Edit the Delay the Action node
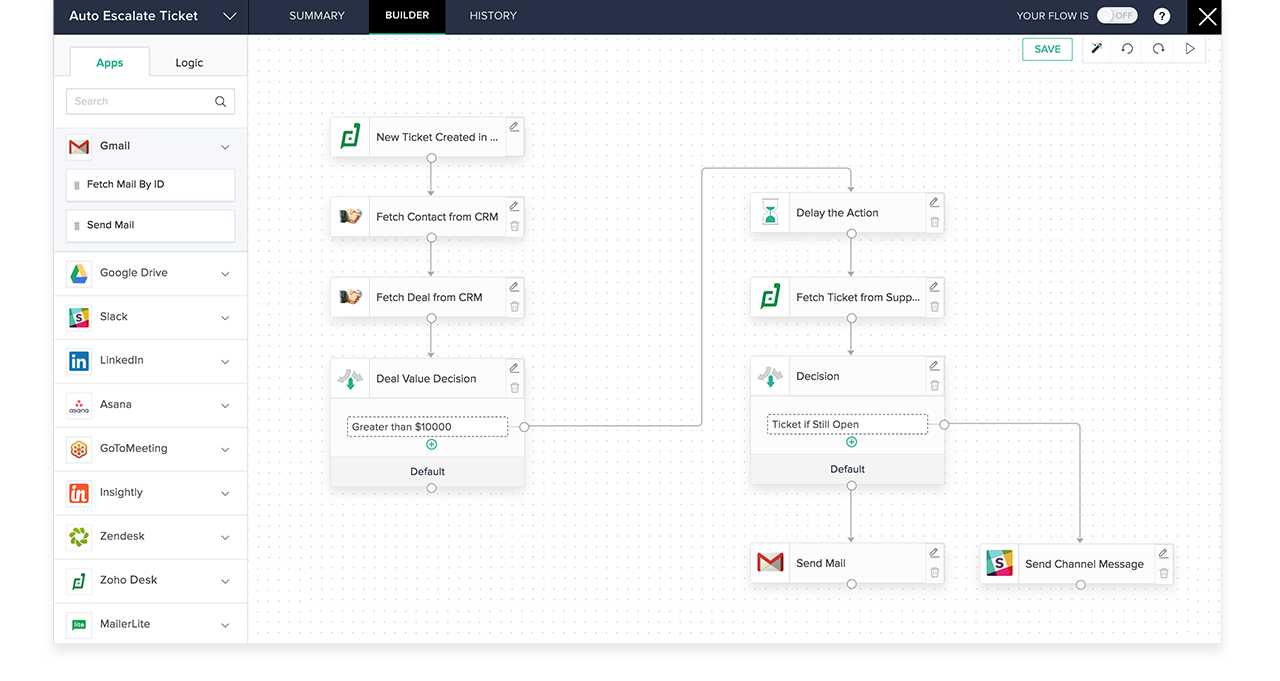Image resolution: width=1280 pixels, height=681 pixels. (933, 199)
